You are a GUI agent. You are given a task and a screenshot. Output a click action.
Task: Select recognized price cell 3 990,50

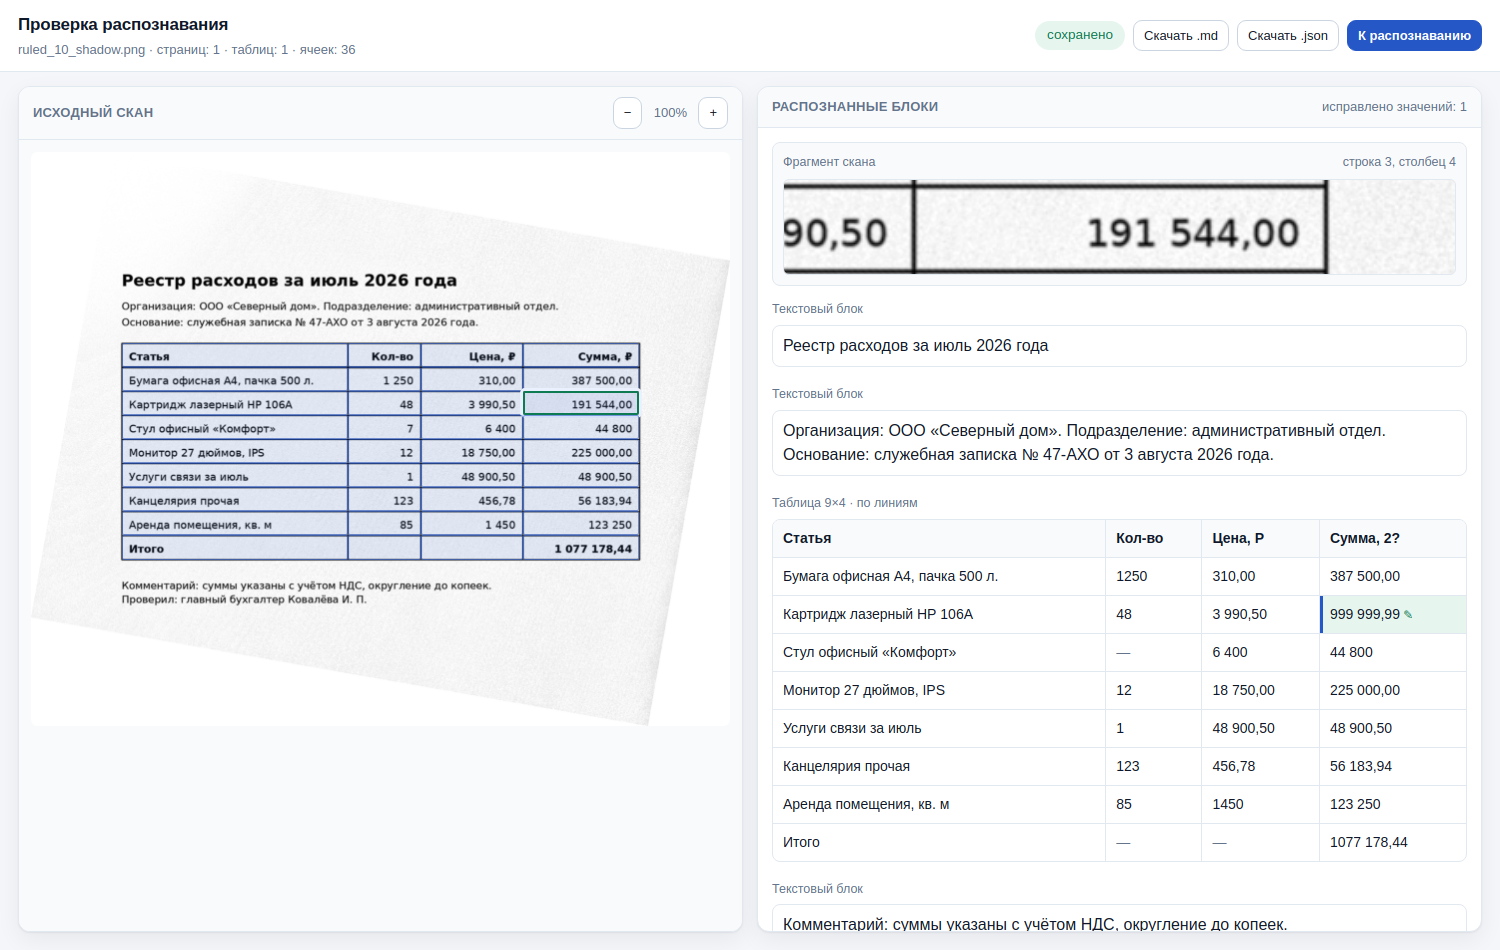pyautogui.click(x=1261, y=615)
